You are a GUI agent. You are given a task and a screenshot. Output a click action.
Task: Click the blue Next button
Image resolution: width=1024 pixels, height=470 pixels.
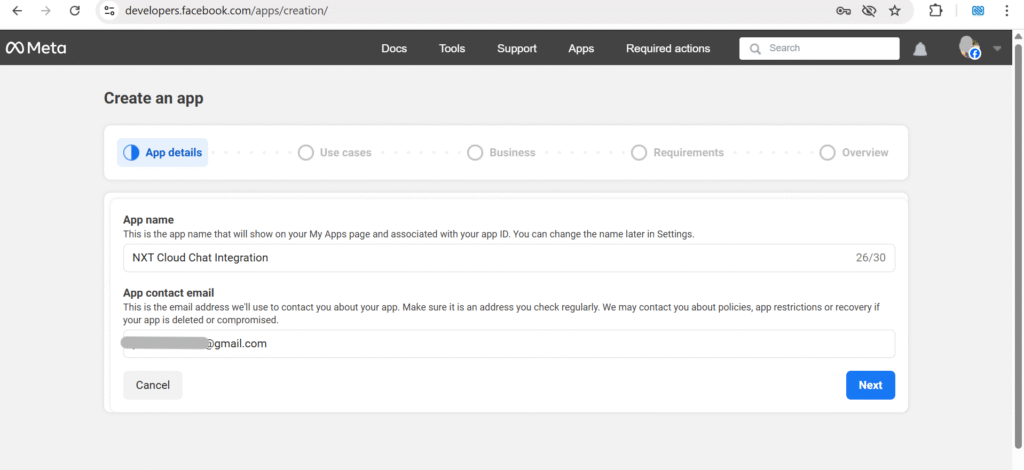869,385
